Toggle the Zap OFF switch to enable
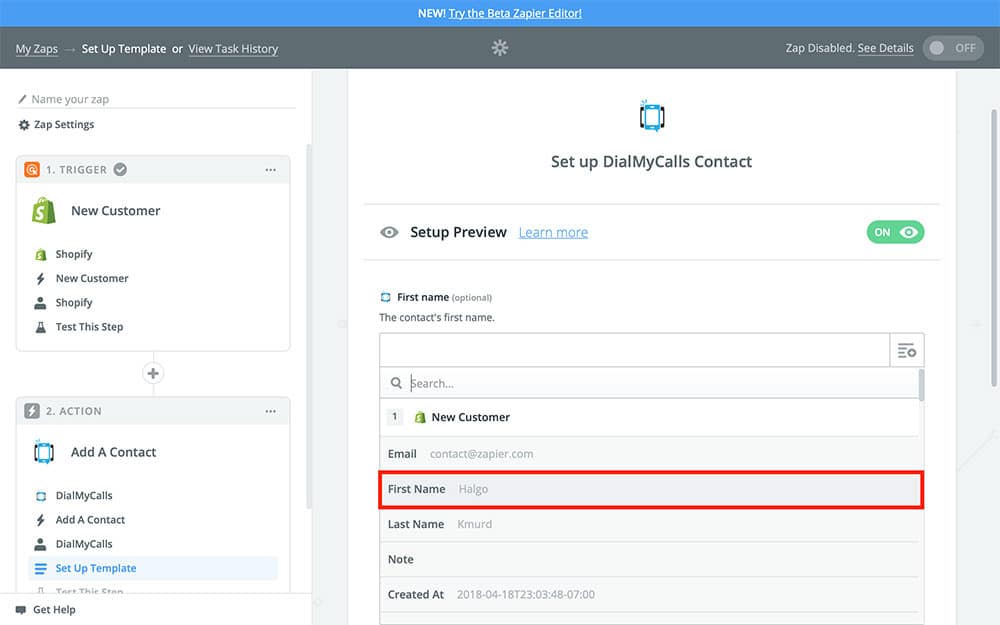1000x625 pixels. [x=952, y=48]
